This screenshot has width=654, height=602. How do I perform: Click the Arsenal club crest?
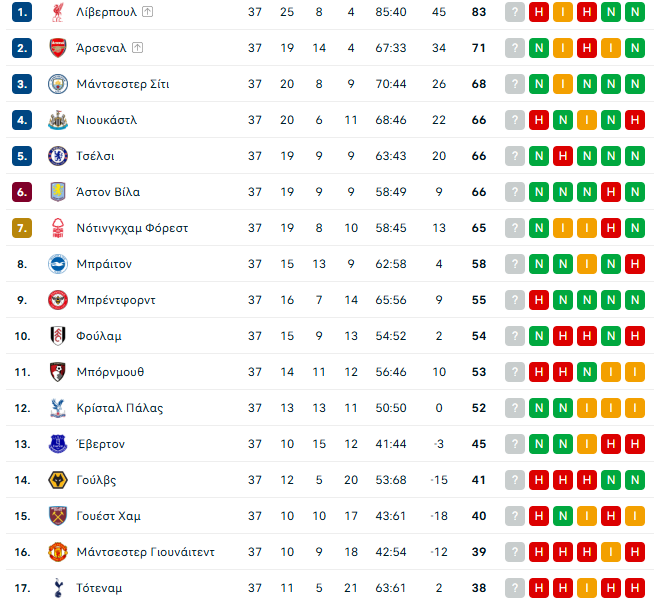coord(58,48)
